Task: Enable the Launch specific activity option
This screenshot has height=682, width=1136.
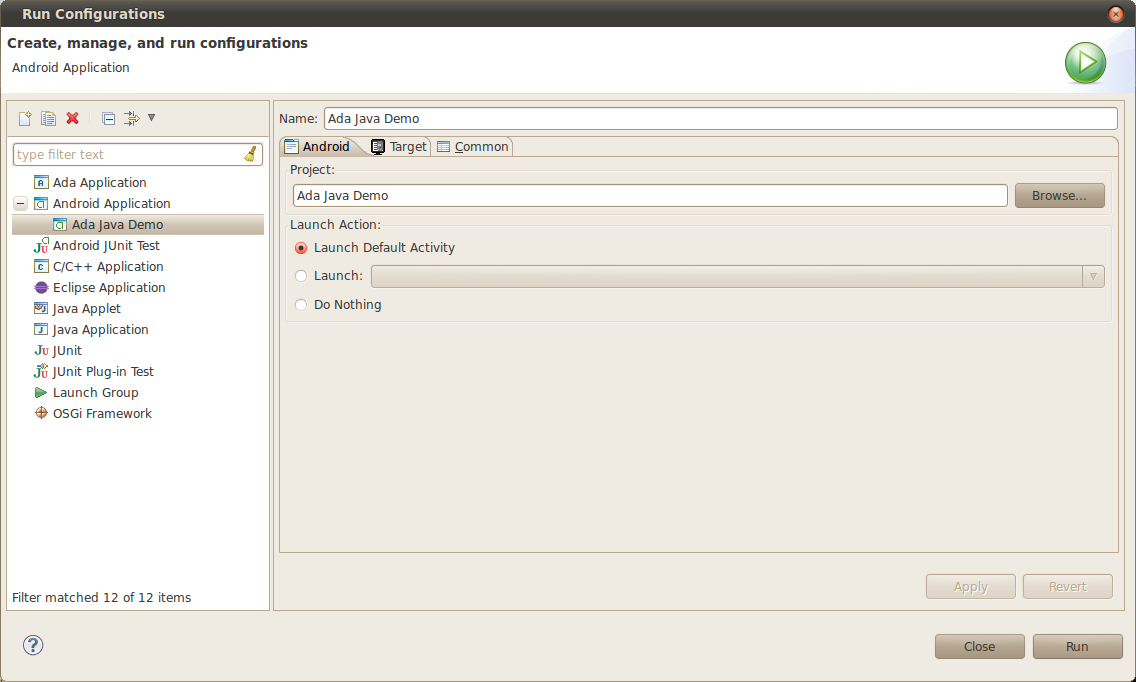Action: [x=301, y=276]
